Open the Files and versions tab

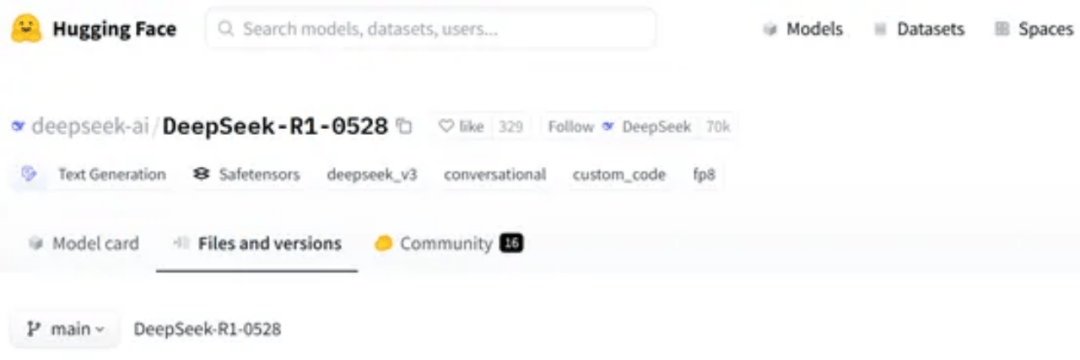[257, 244]
